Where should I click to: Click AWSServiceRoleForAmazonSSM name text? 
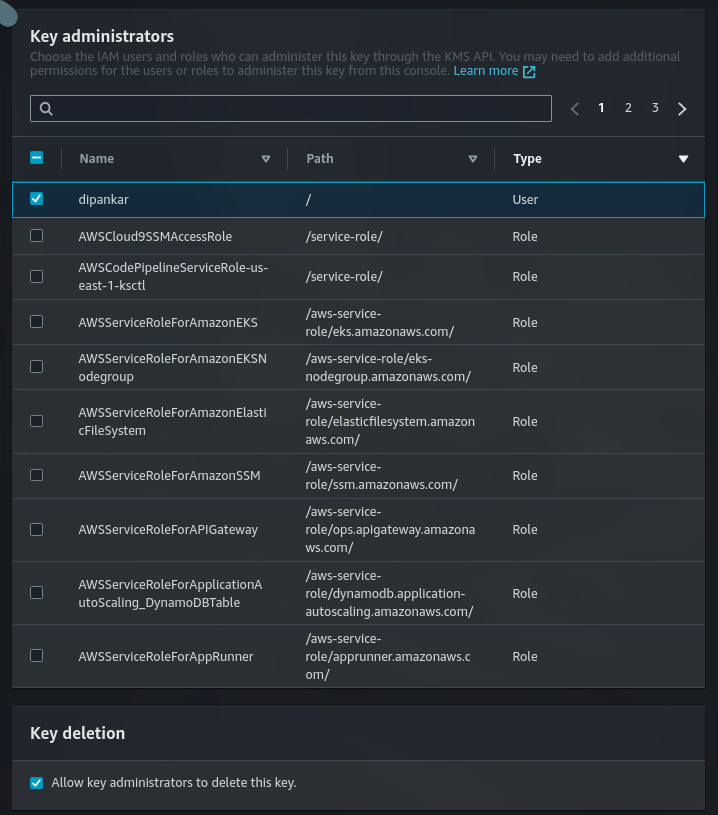pos(169,476)
